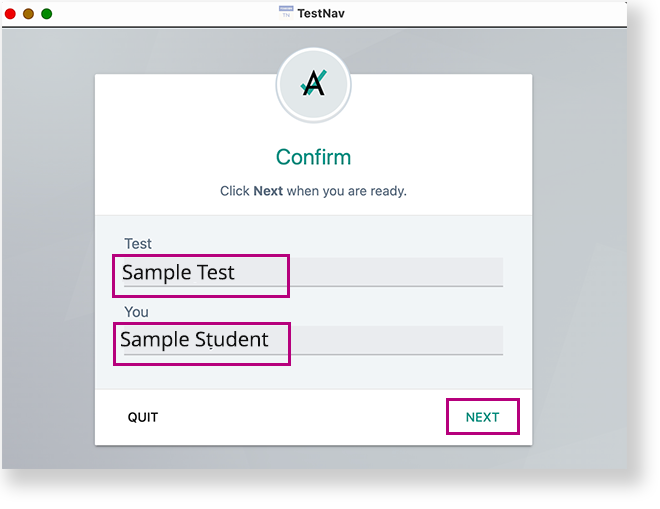Click an empty area of the title bar
660x509 pixels.
[480, 13]
